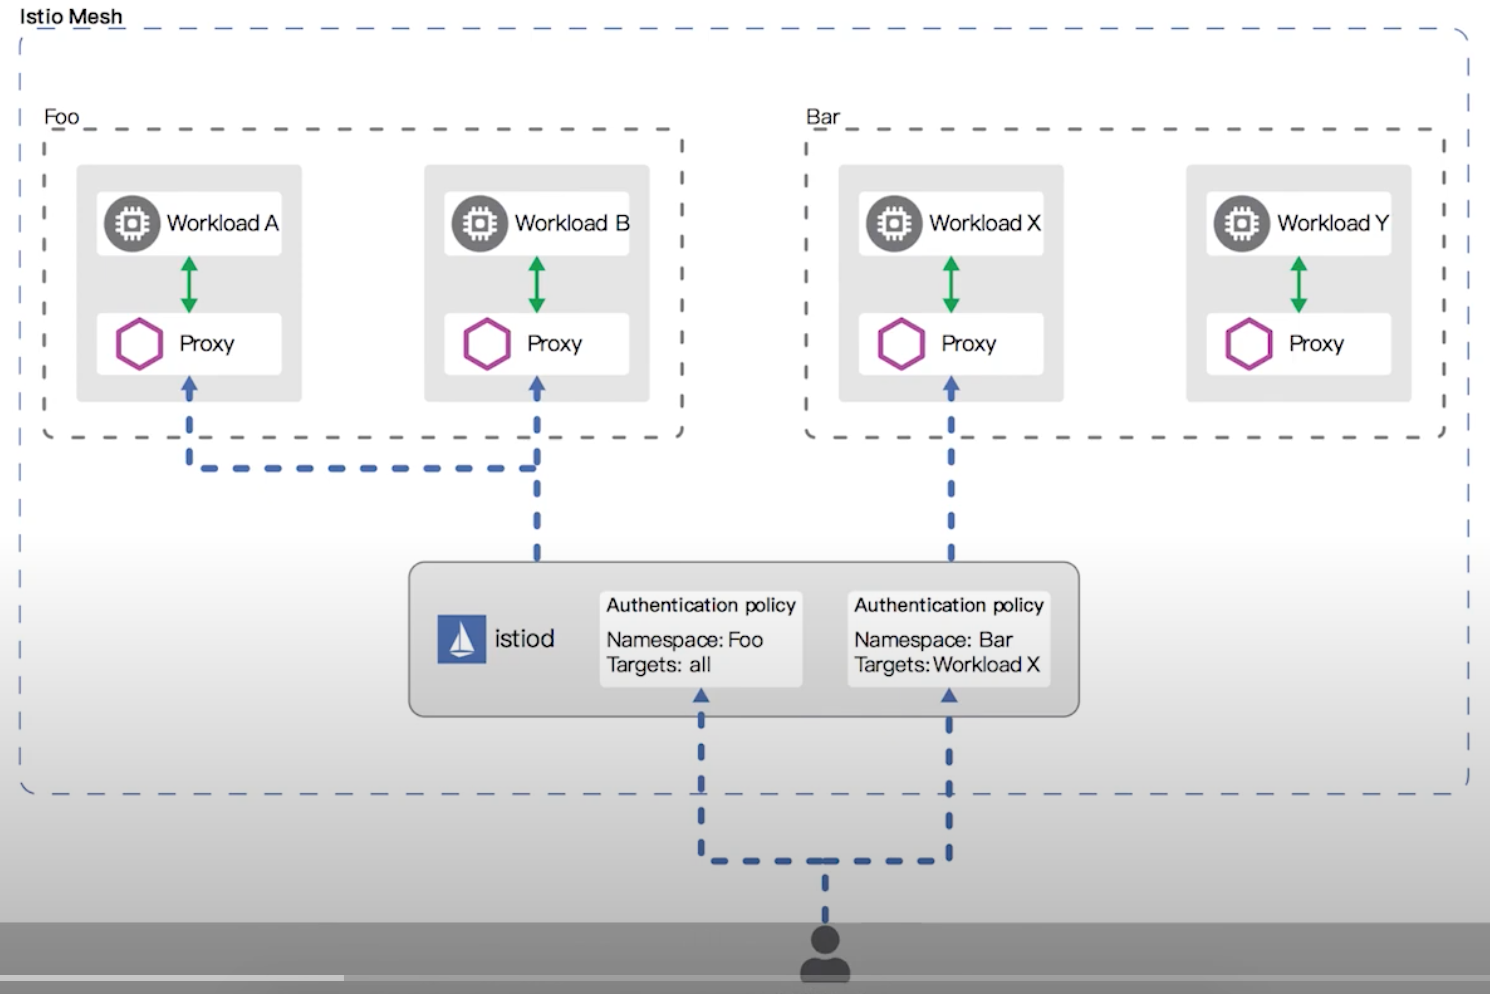This screenshot has height=994, width=1490.
Task: Click the green arrow between Workload Y and Proxy
Action: point(1299,284)
